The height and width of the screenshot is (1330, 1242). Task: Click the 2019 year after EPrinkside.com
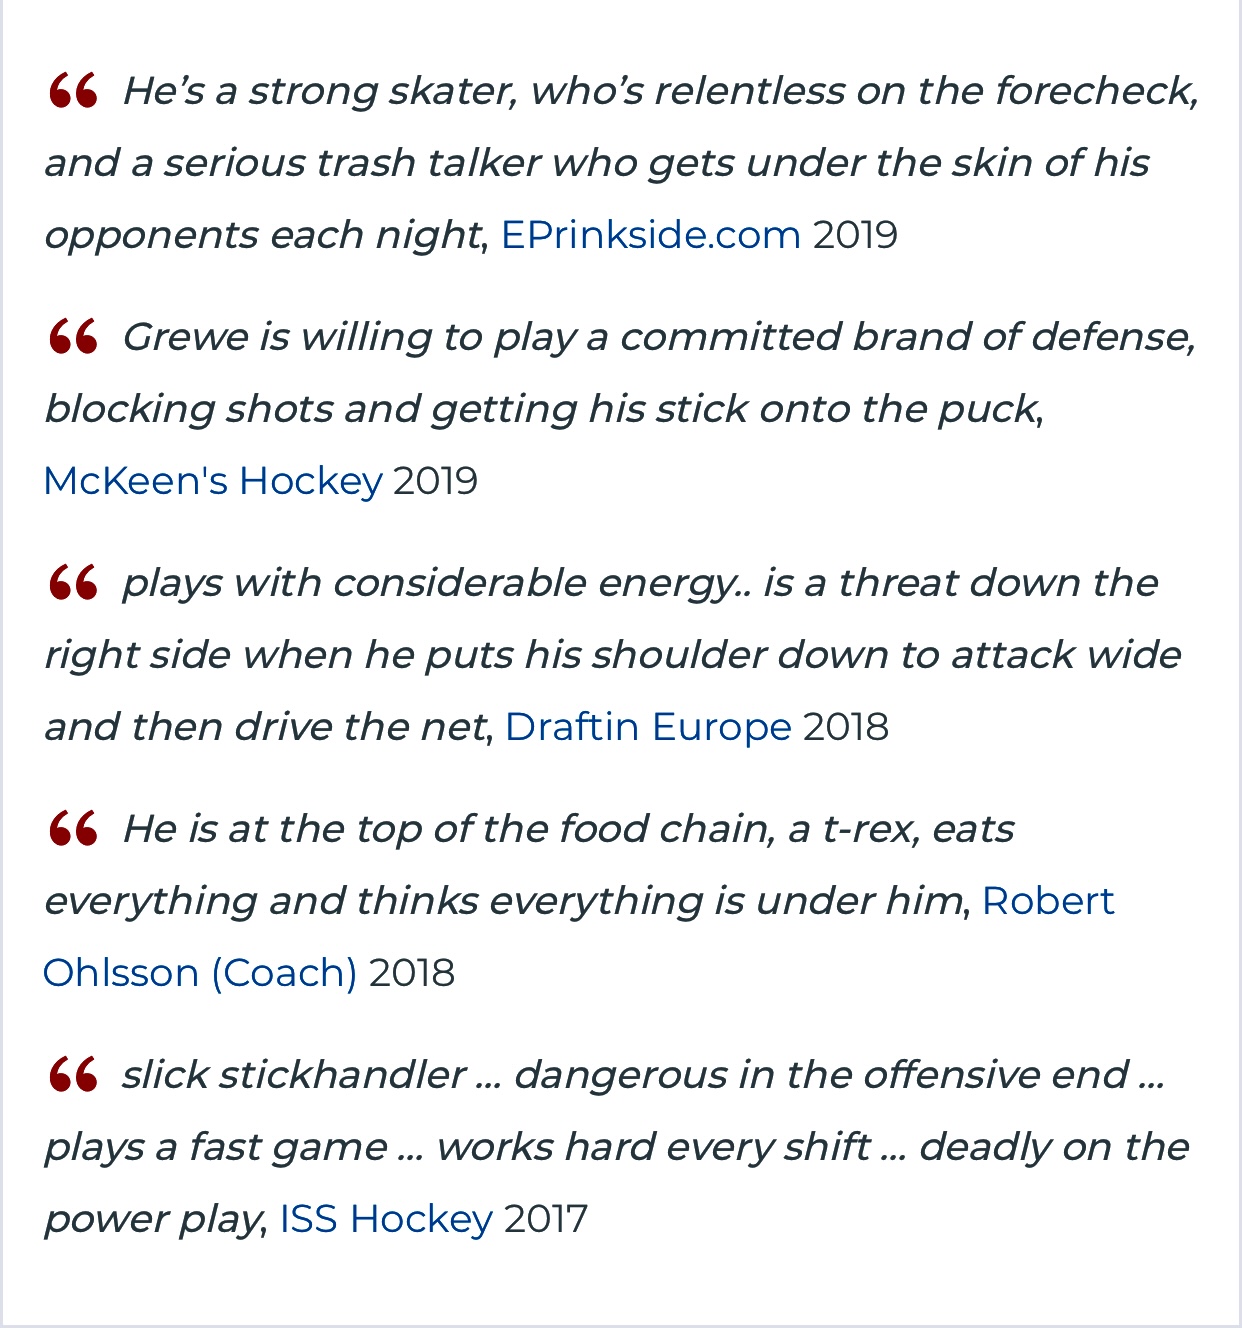point(855,235)
